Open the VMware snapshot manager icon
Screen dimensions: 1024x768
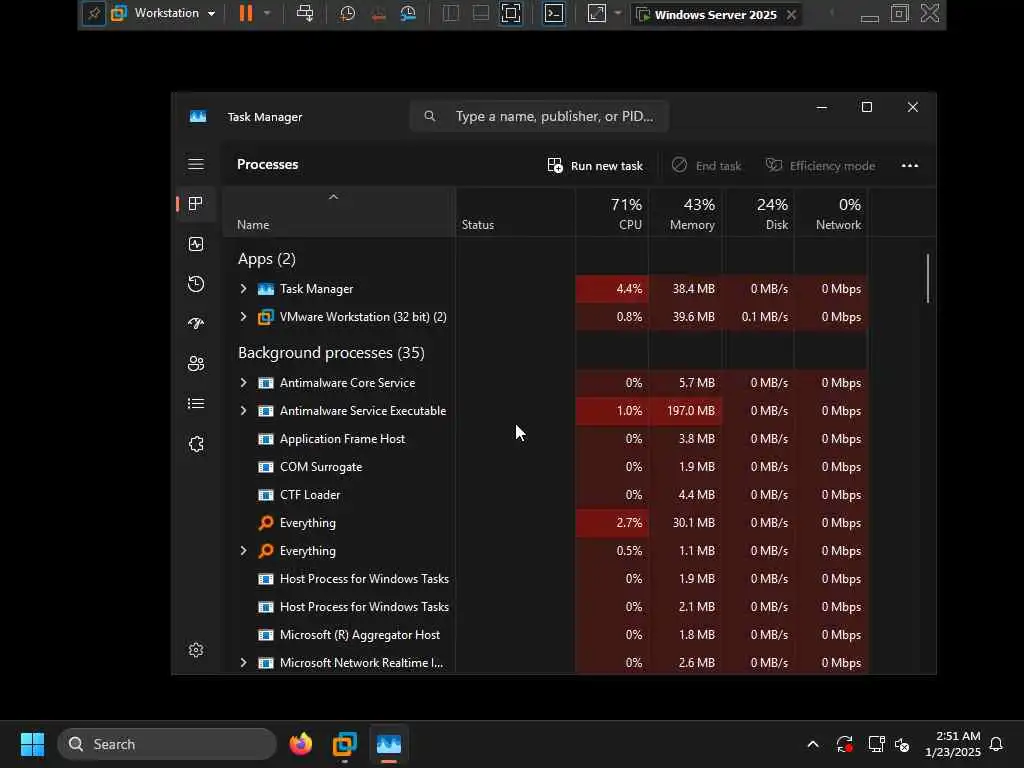(409, 14)
